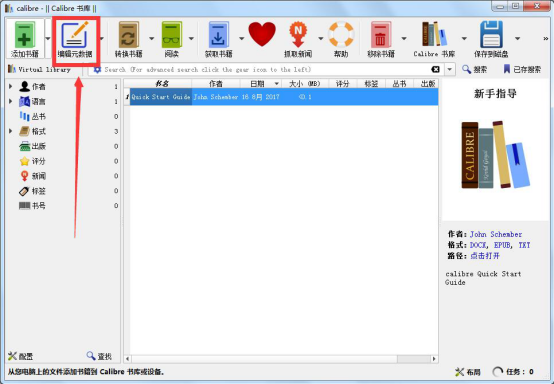Open Add books dropdown arrow
Viewport: 554px width, 384px height.
click(x=48, y=38)
